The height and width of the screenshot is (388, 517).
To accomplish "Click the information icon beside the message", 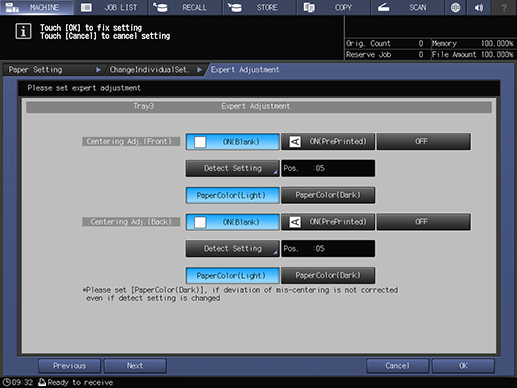I will 23,31.
